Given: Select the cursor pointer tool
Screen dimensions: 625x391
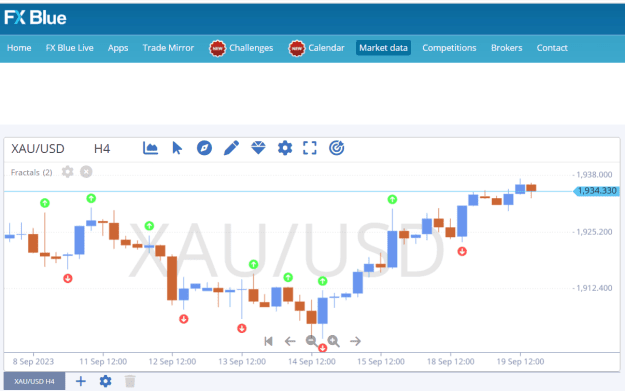Looking at the screenshot, I should pos(177,148).
